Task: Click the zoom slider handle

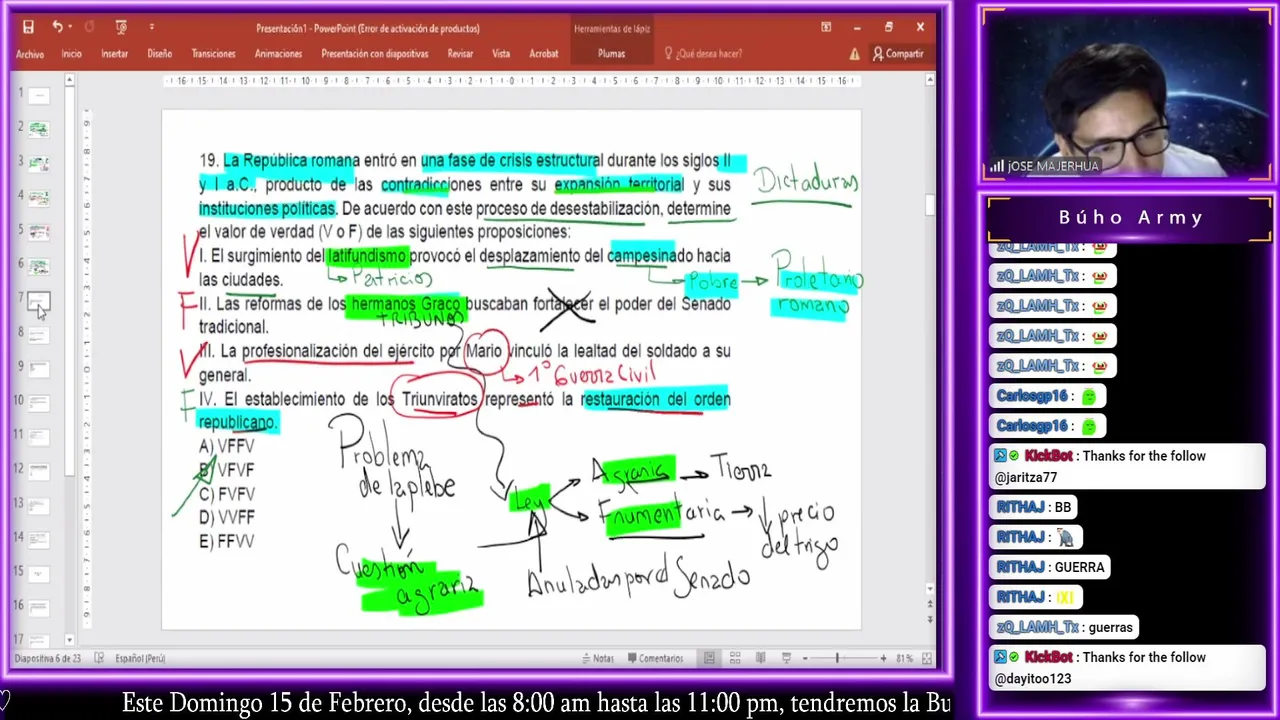Action: click(x=838, y=658)
